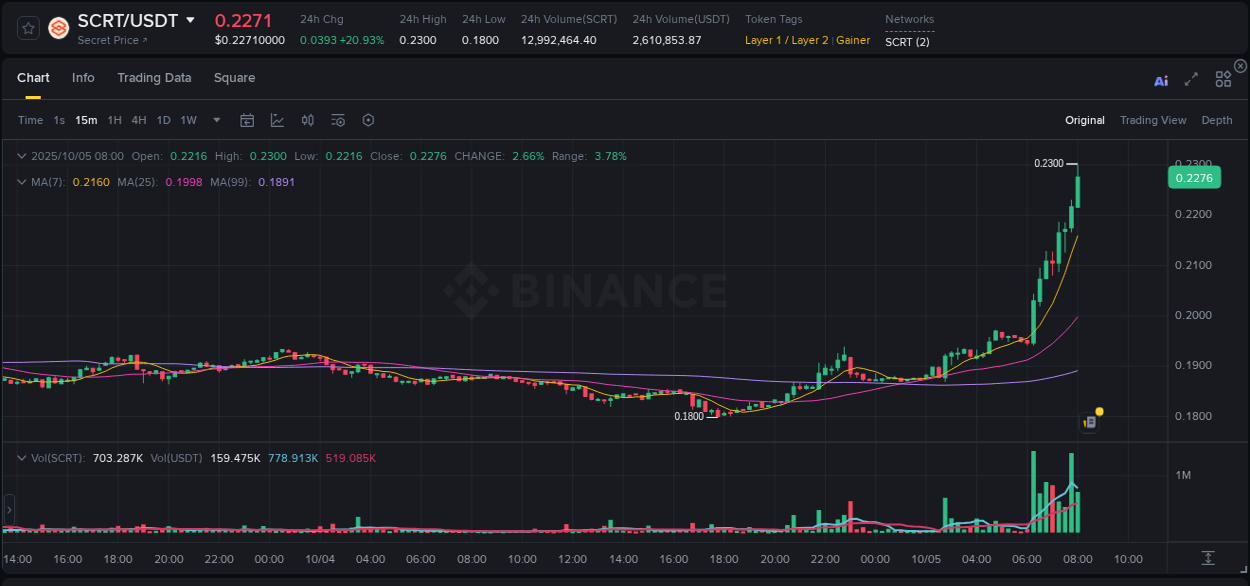Image resolution: width=1250 pixels, height=586 pixels.
Task: Enter fullscreen using diagonal arrows icon
Action: [x=1191, y=79]
